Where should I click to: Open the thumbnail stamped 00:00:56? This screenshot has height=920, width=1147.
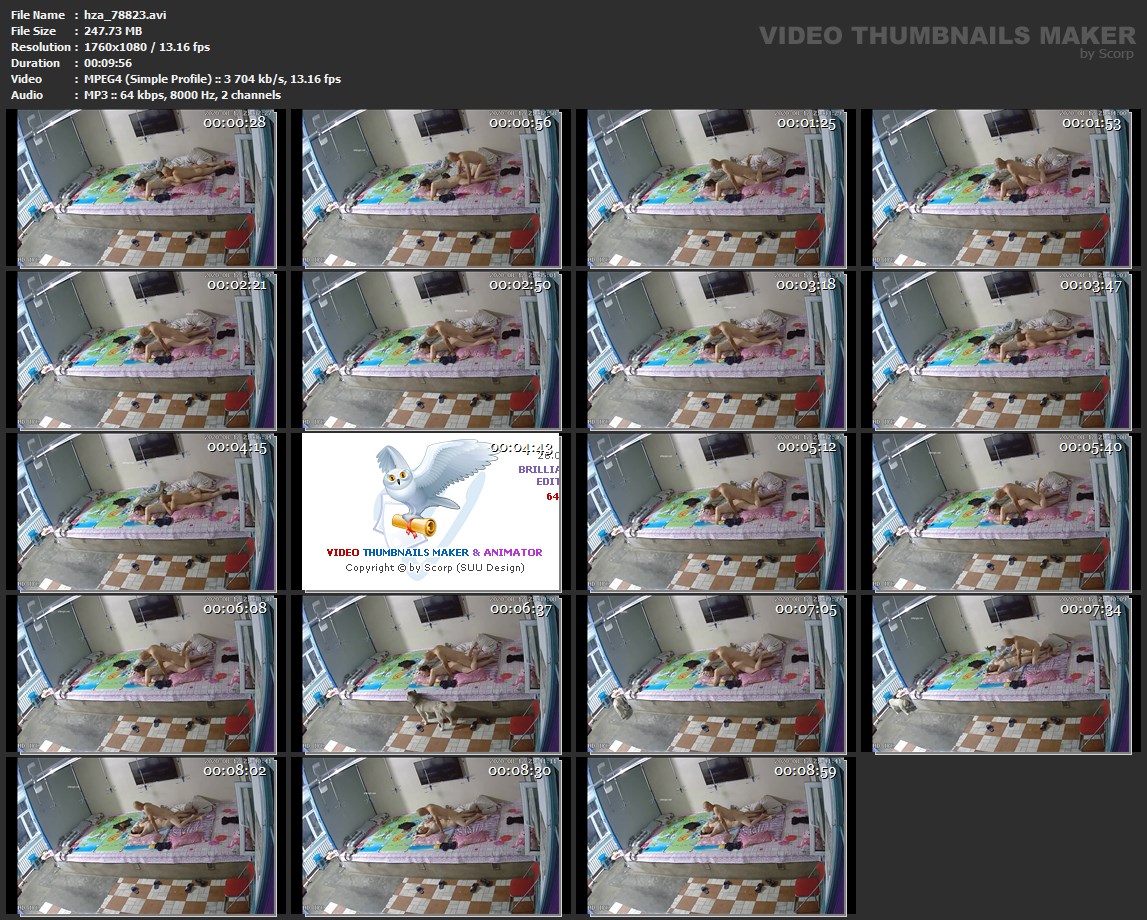tap(431, 189)
